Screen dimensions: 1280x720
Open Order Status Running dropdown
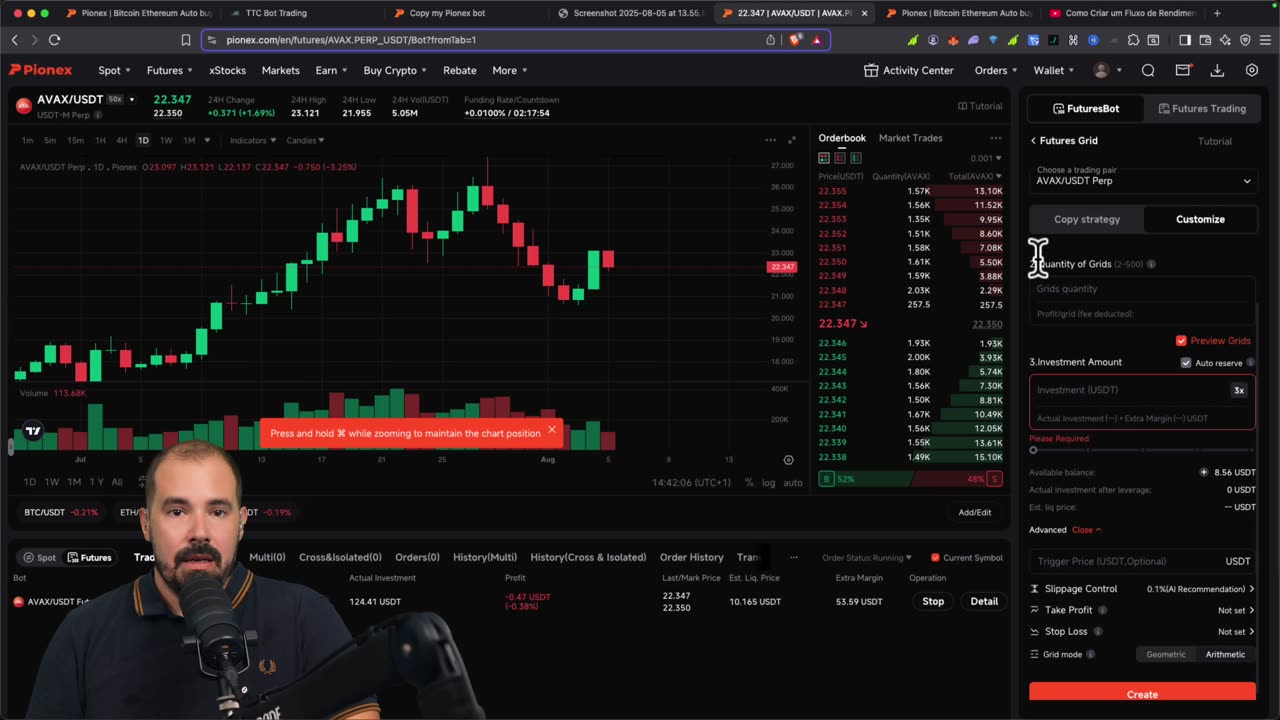867,558
